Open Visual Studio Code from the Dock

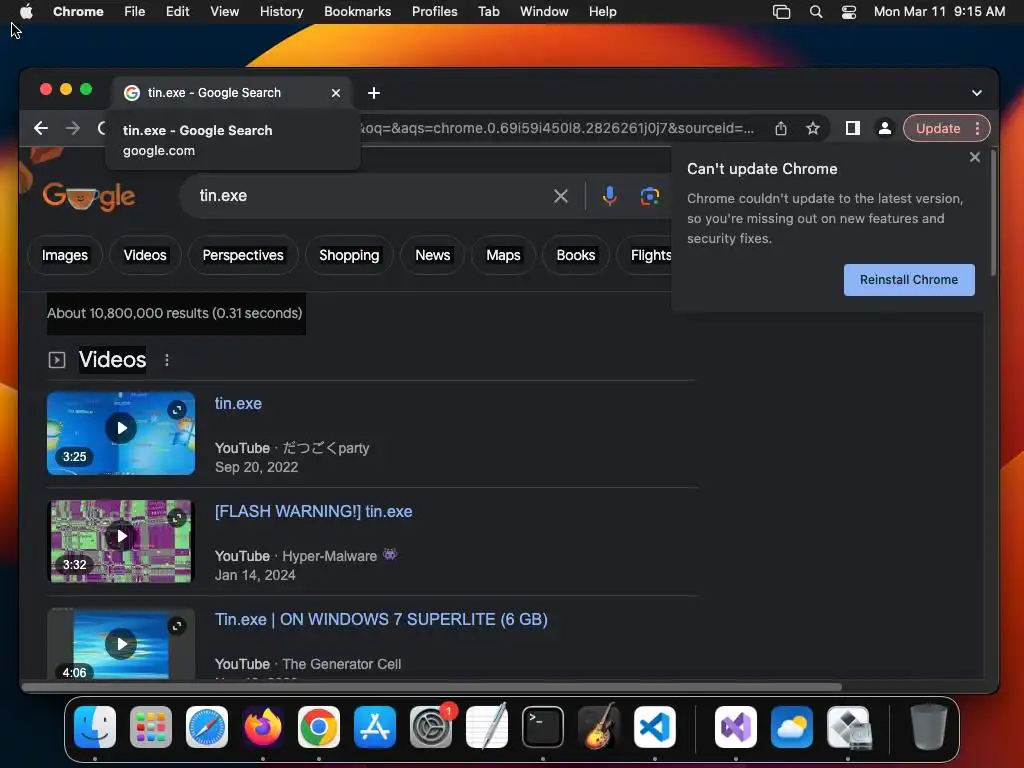click(654, 727)
